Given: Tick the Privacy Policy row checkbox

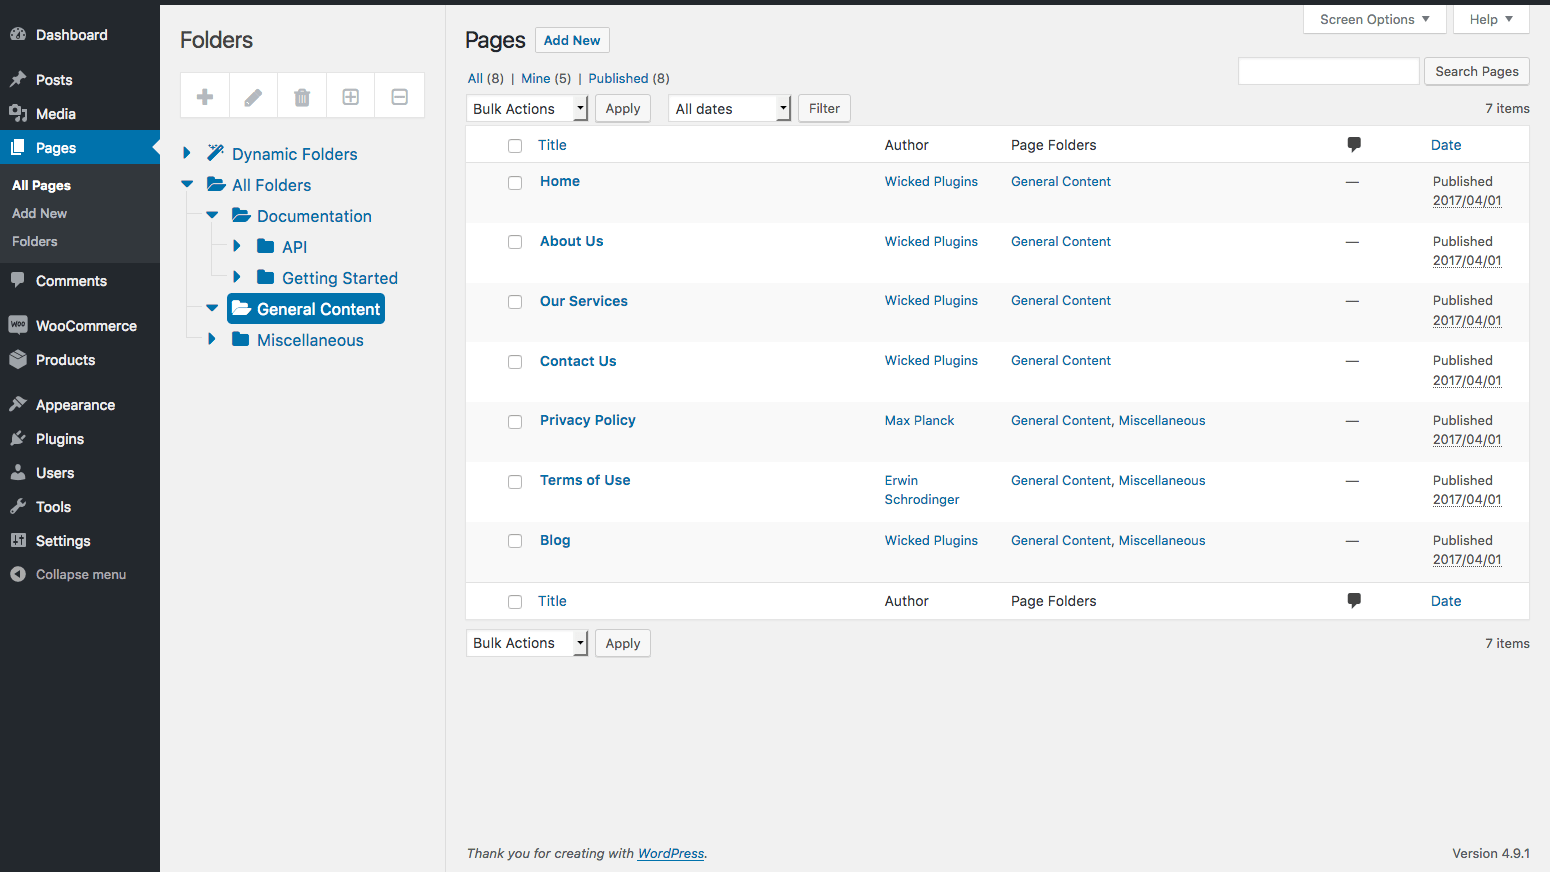Looking at the screenshot, I should click(x=515, y=422).
